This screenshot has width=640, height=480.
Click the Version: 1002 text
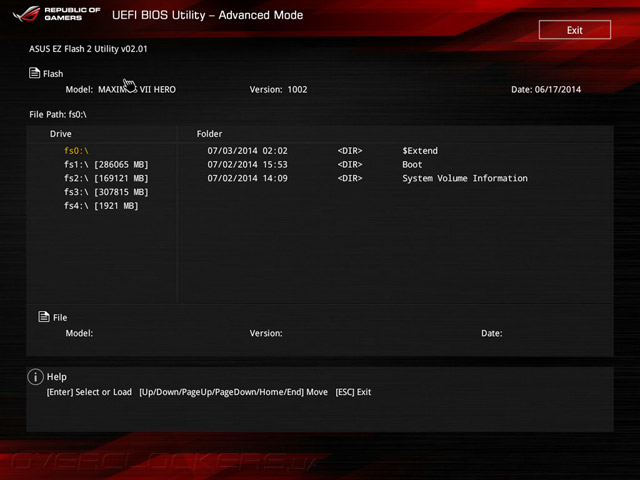[x=278, y=89]
